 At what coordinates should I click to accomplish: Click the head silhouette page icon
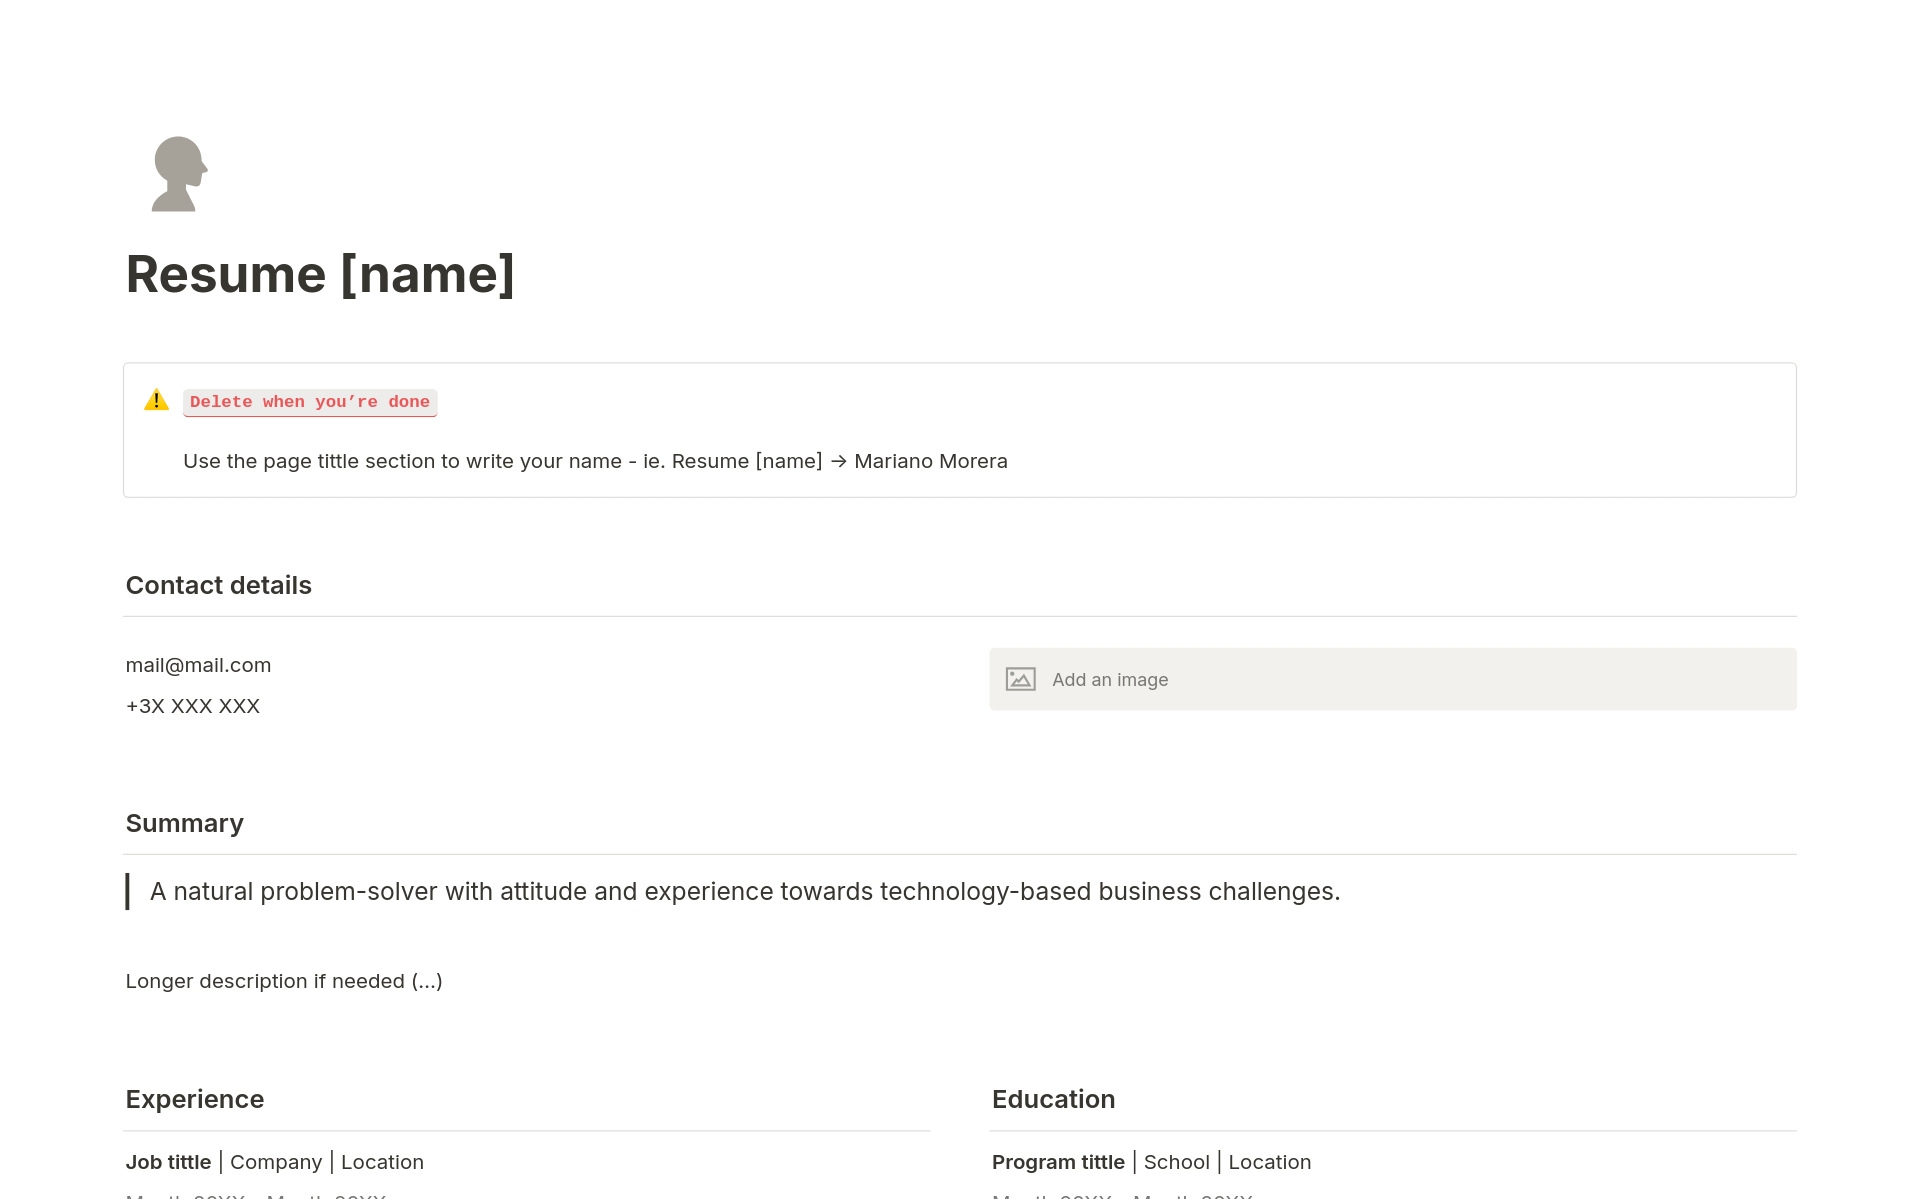(x=179, y=174)
